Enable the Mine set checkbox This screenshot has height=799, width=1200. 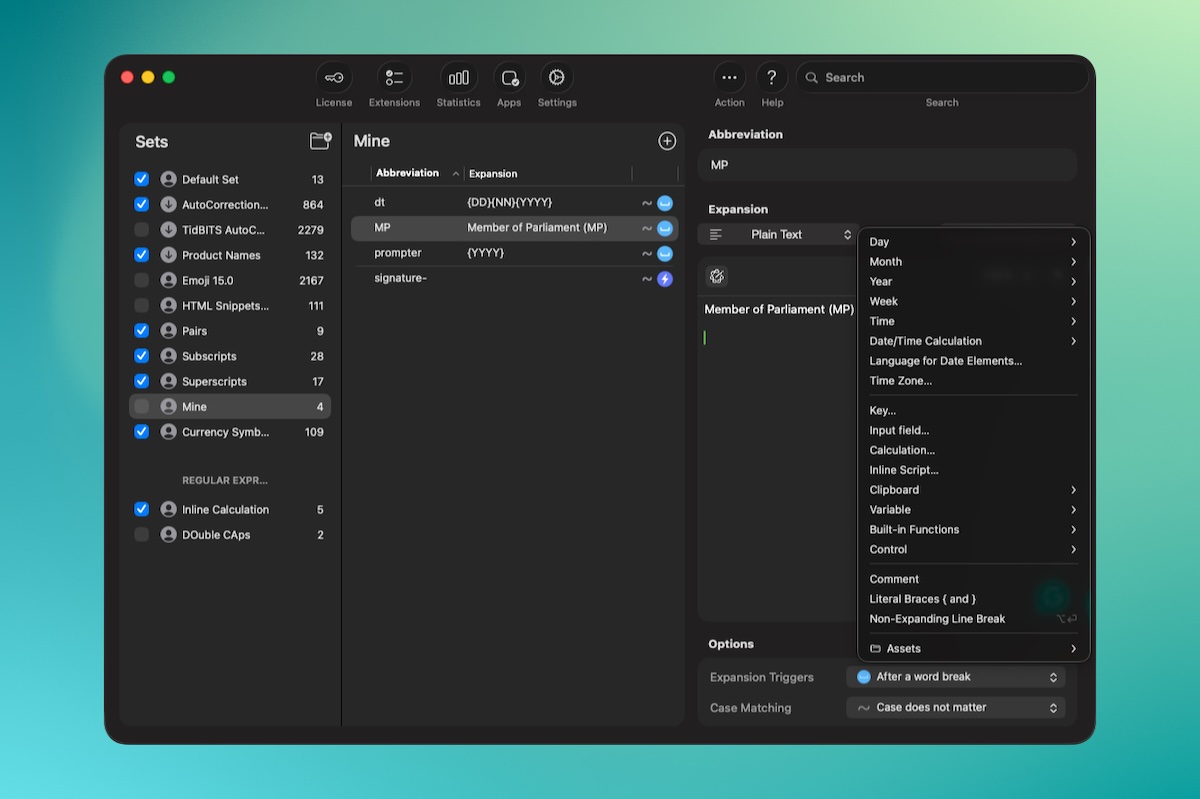(x=142, y=406)
